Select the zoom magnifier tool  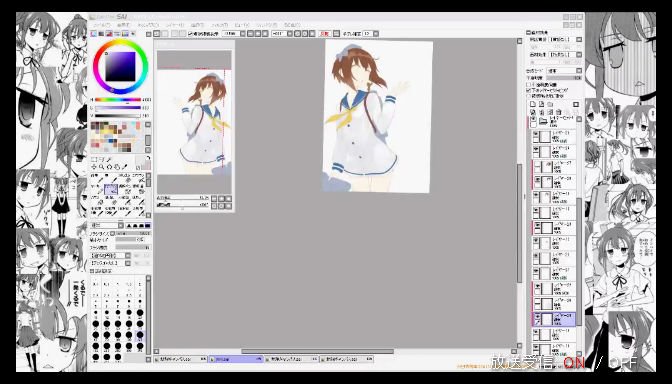tap(102, 167)
